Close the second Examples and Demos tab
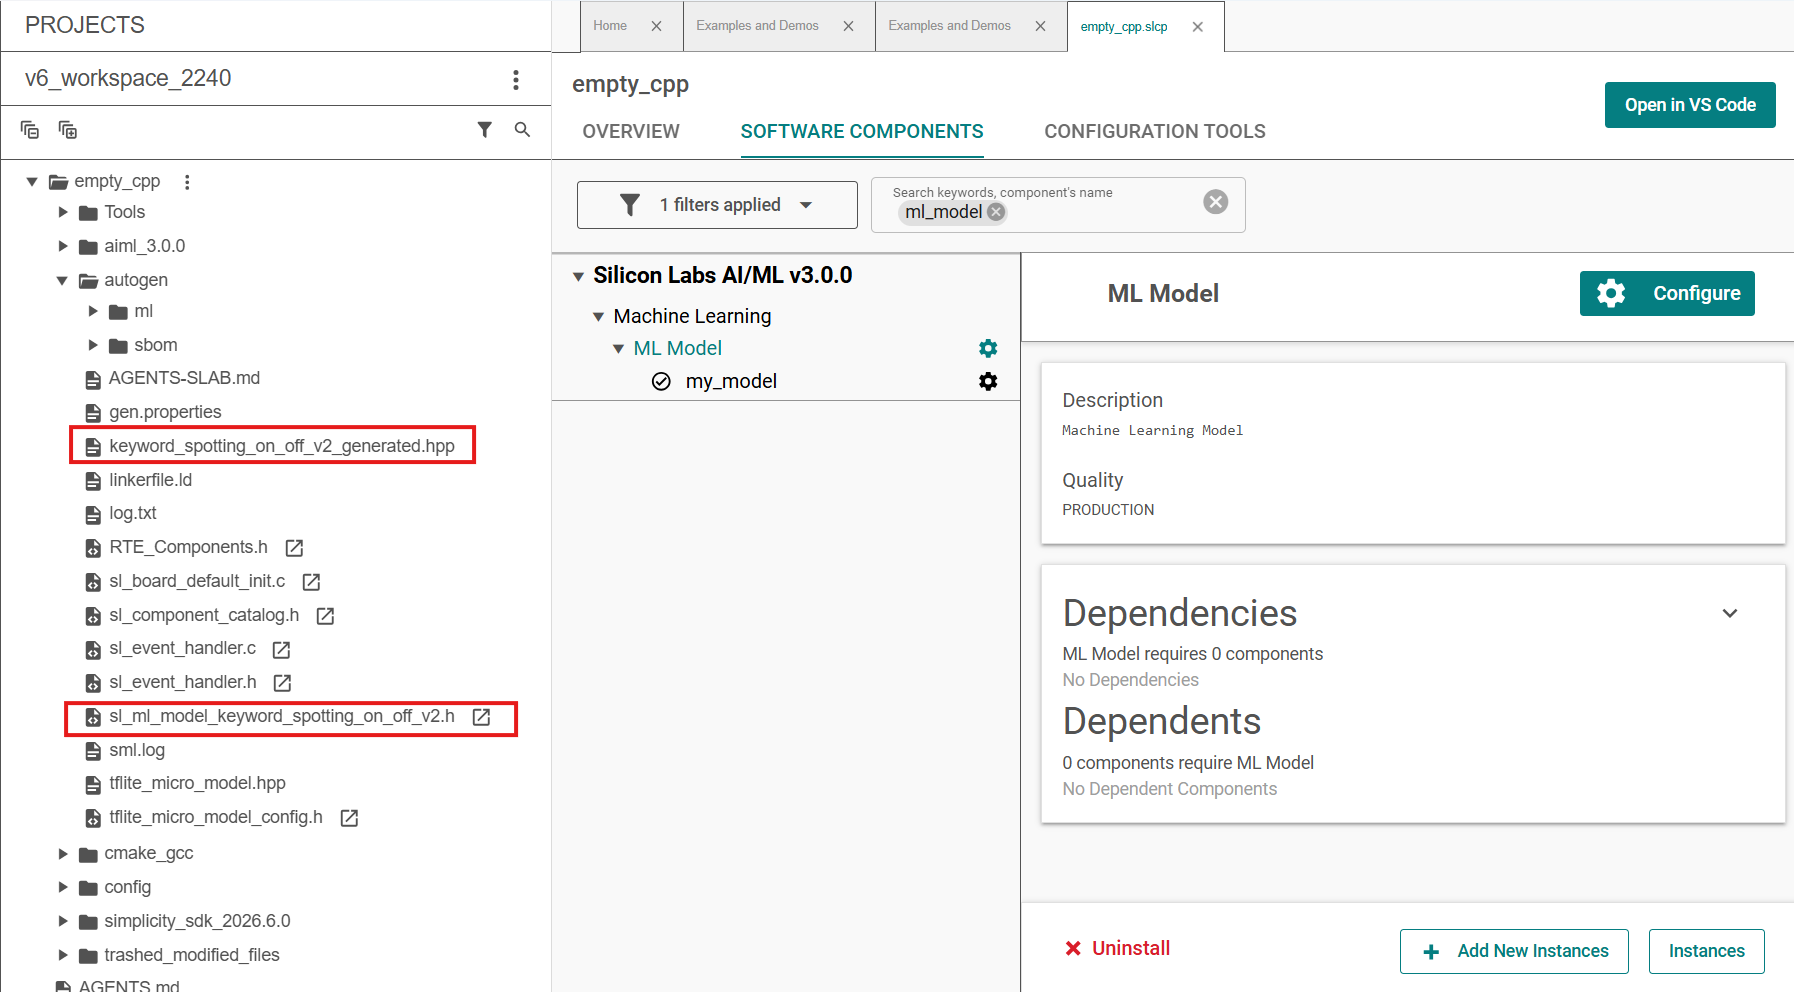The width and height of the screenshot is (1794, 992). (1040, 26)
